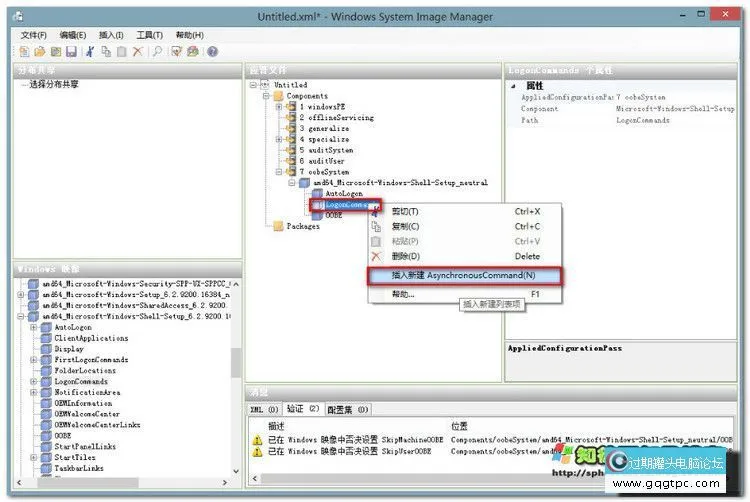
Task: Click the red X delete toolbar icon
Action: (x=137, y=51)
